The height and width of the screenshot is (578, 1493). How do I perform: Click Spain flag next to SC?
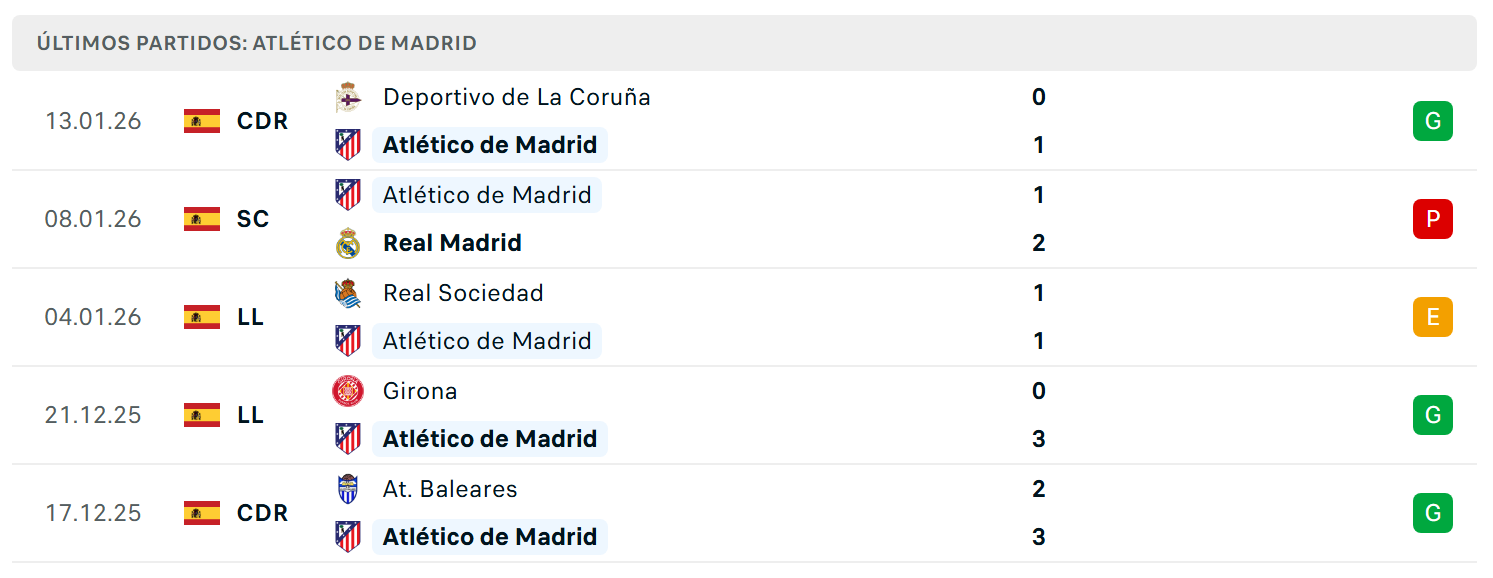tap(202, 219)
